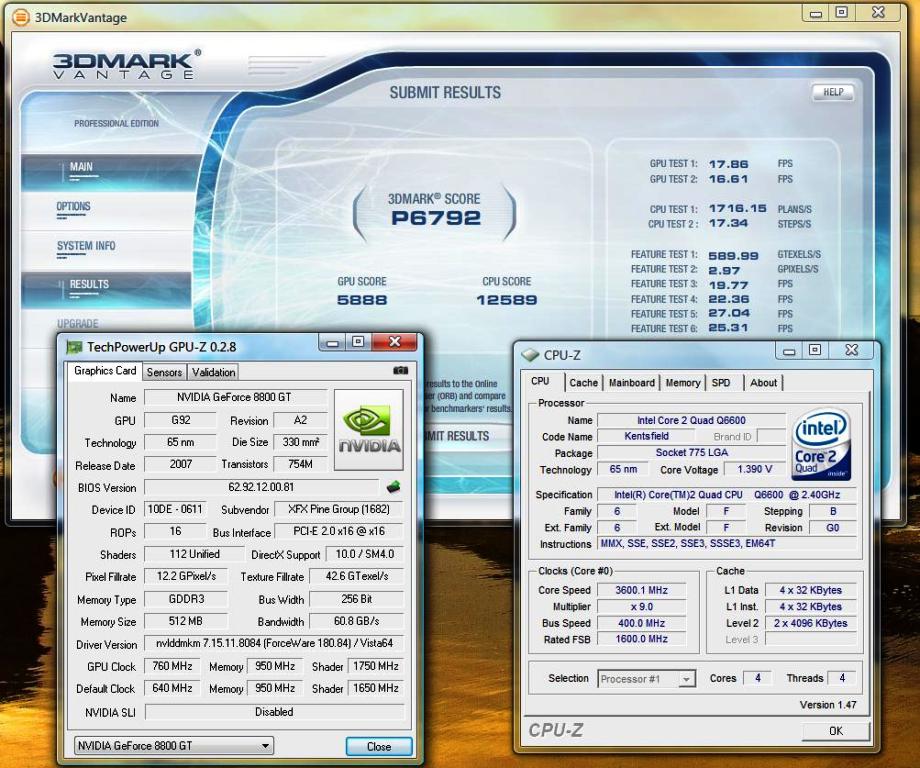Minimize the CPU-Z window

click(x=789, y=351)
